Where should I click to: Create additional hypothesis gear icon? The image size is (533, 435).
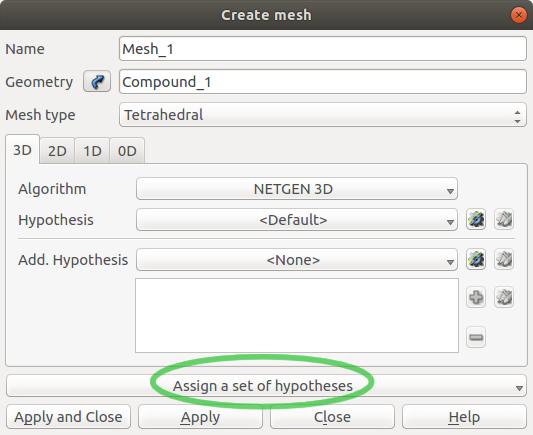pyautogui.click(x=476, y=260)
